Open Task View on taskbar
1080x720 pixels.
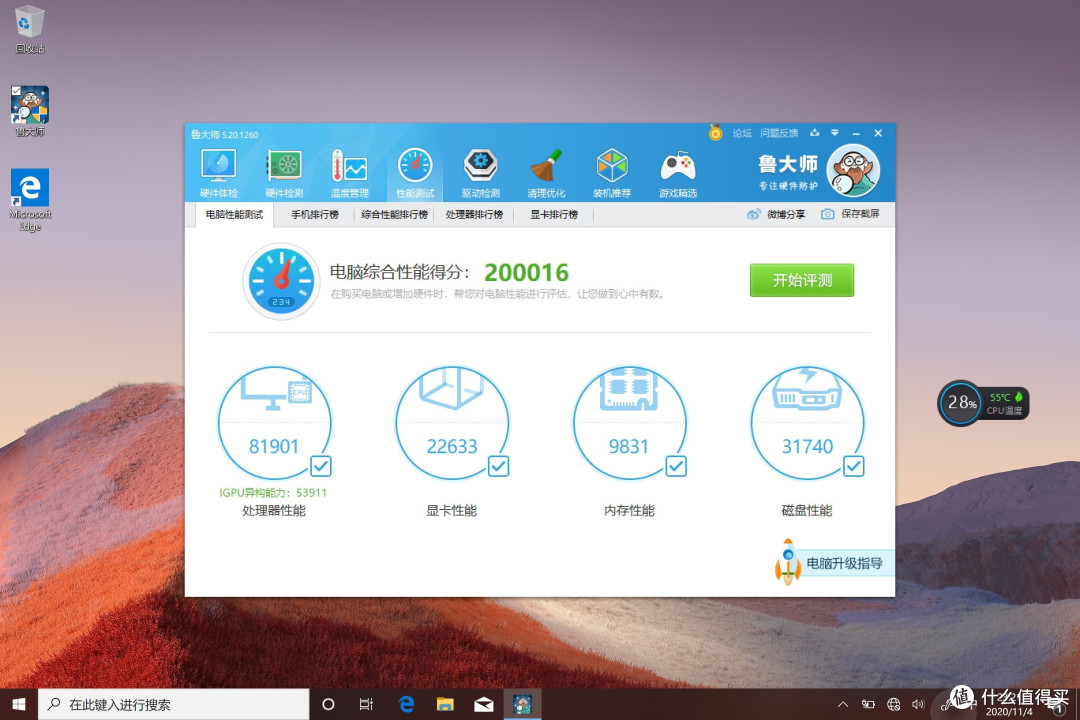pyautogui.click(x=366, y=704)
